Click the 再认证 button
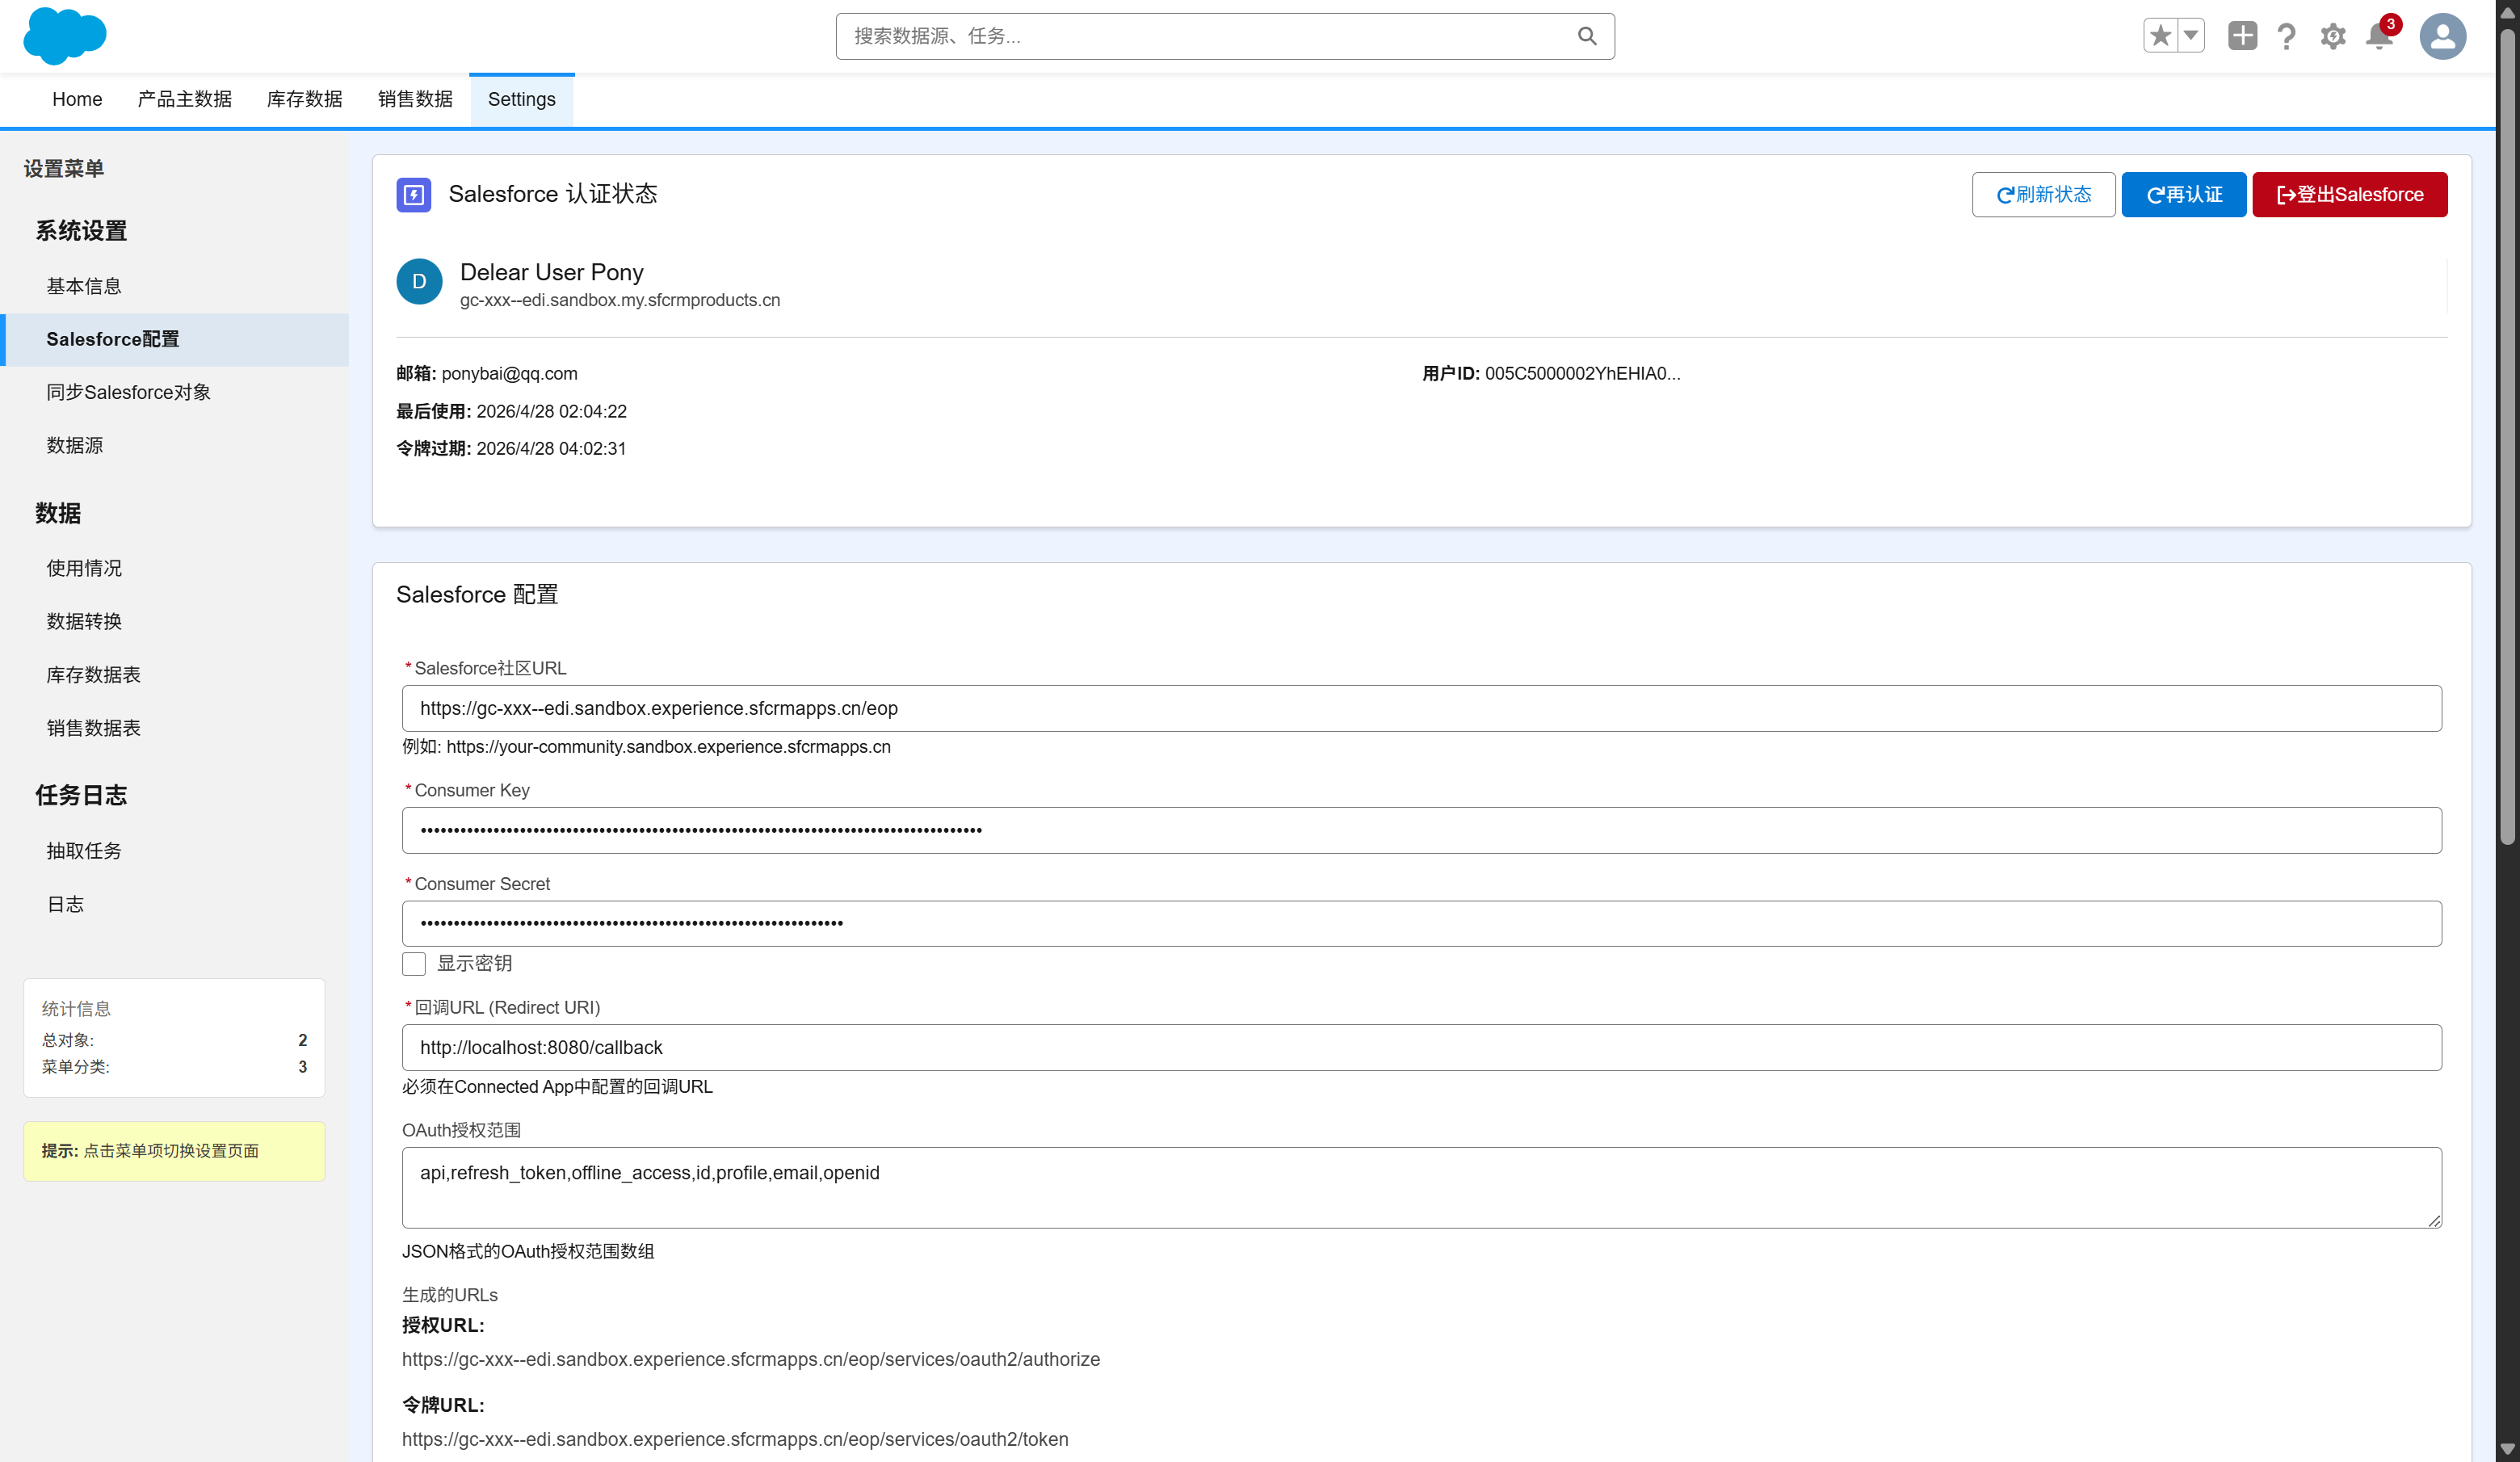 point(2183,194)
